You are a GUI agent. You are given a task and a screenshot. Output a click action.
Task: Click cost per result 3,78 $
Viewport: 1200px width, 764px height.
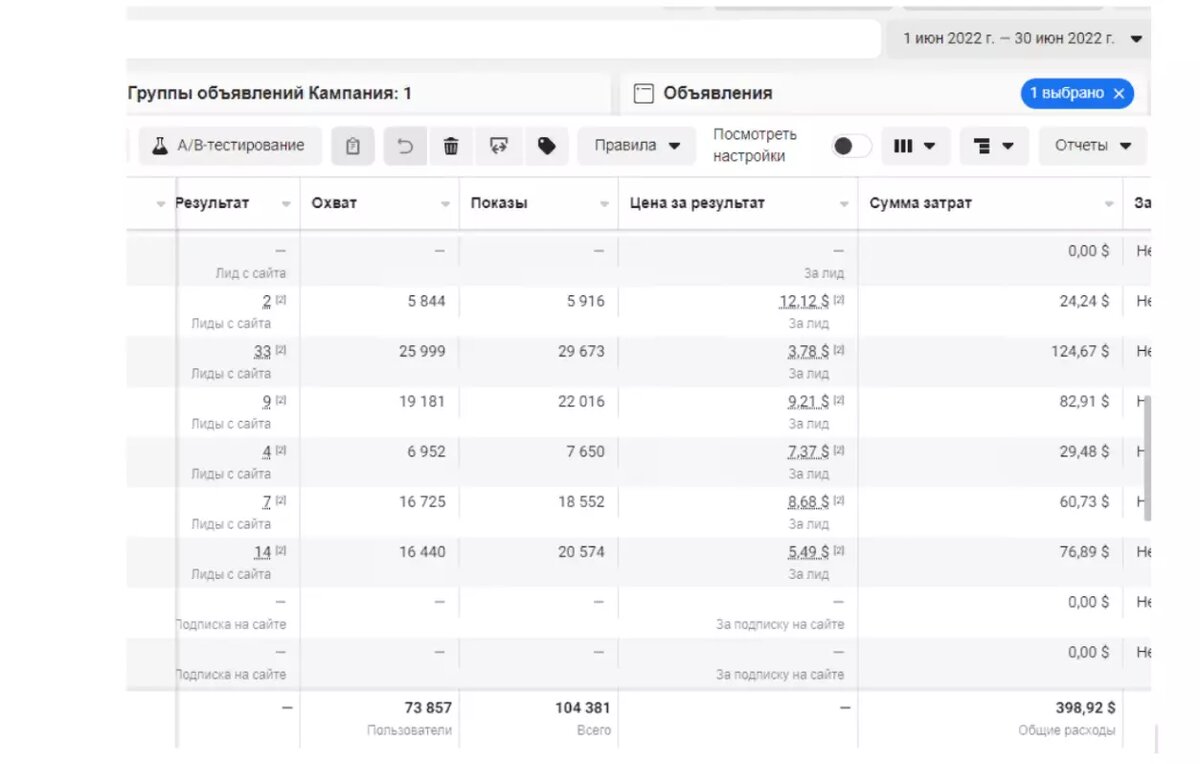[808, 352]
